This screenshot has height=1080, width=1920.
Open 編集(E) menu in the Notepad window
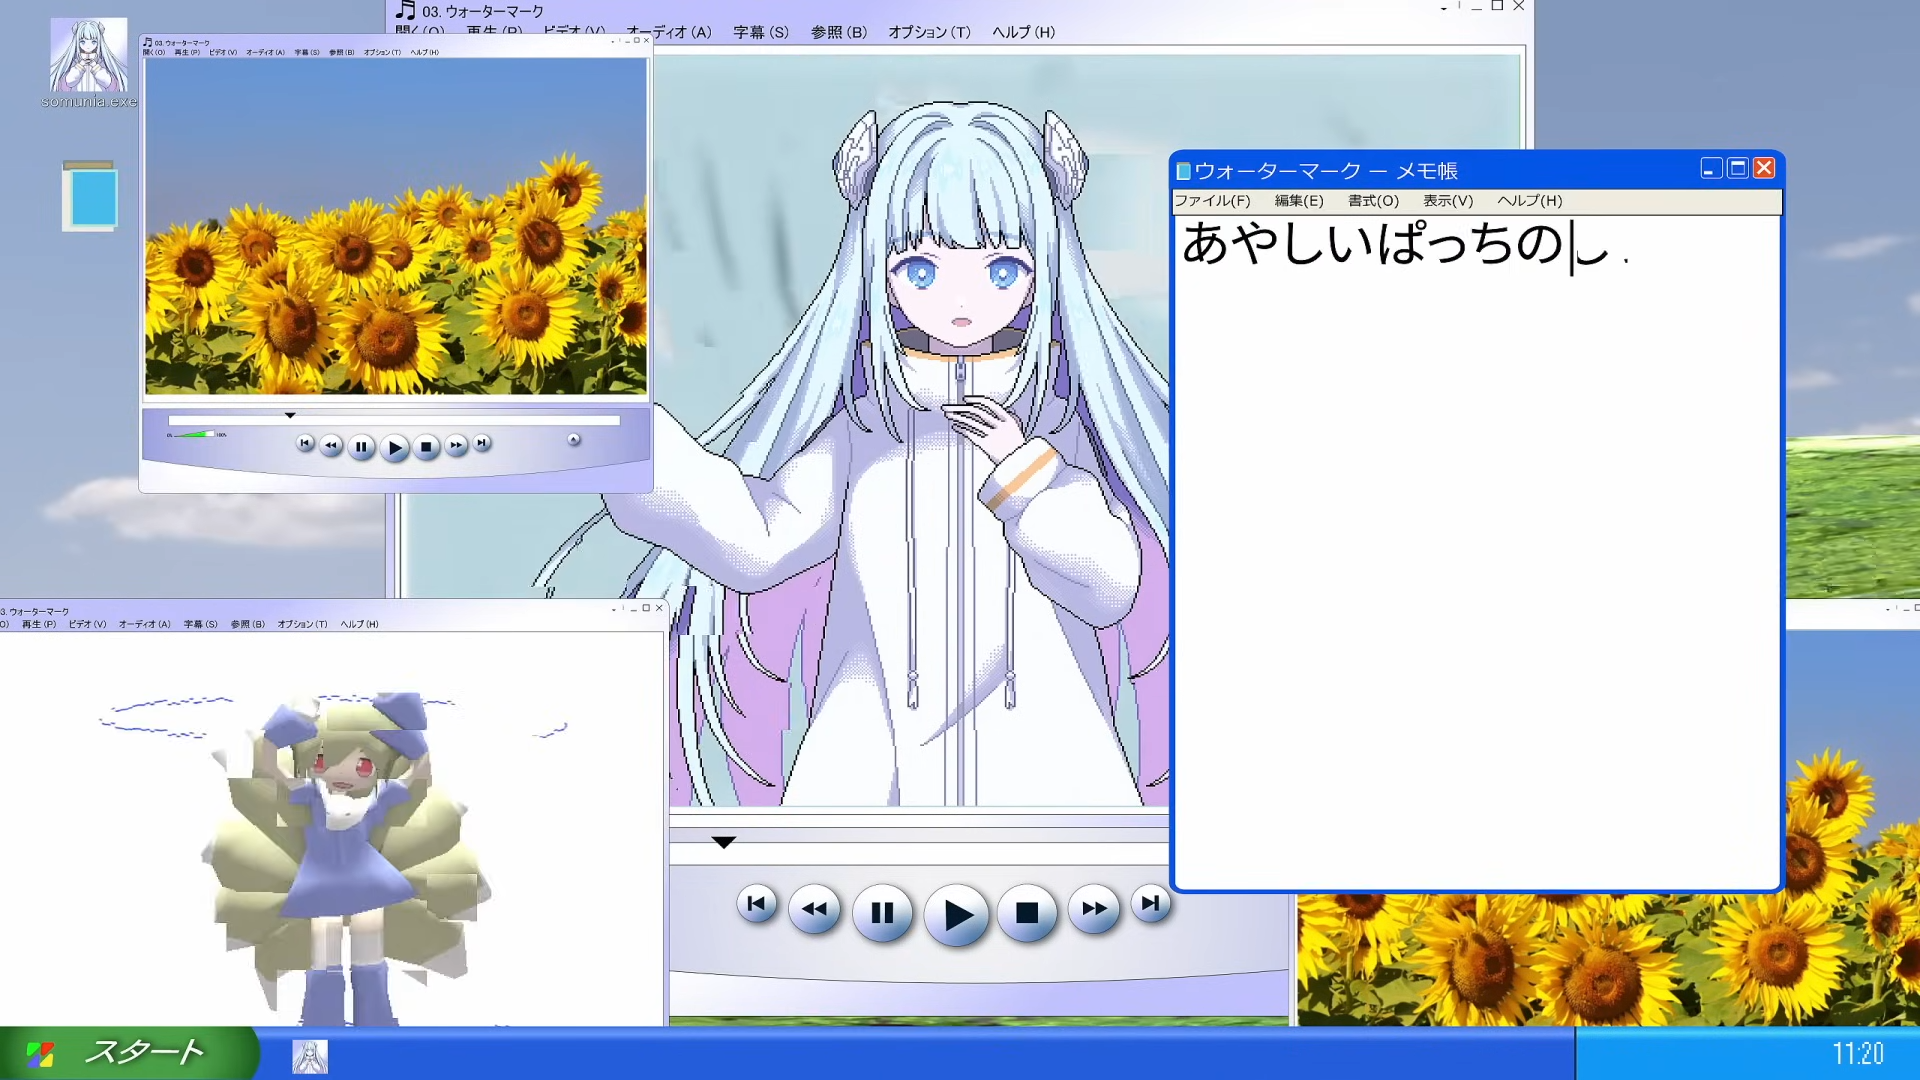click(x=1299, y=201)
